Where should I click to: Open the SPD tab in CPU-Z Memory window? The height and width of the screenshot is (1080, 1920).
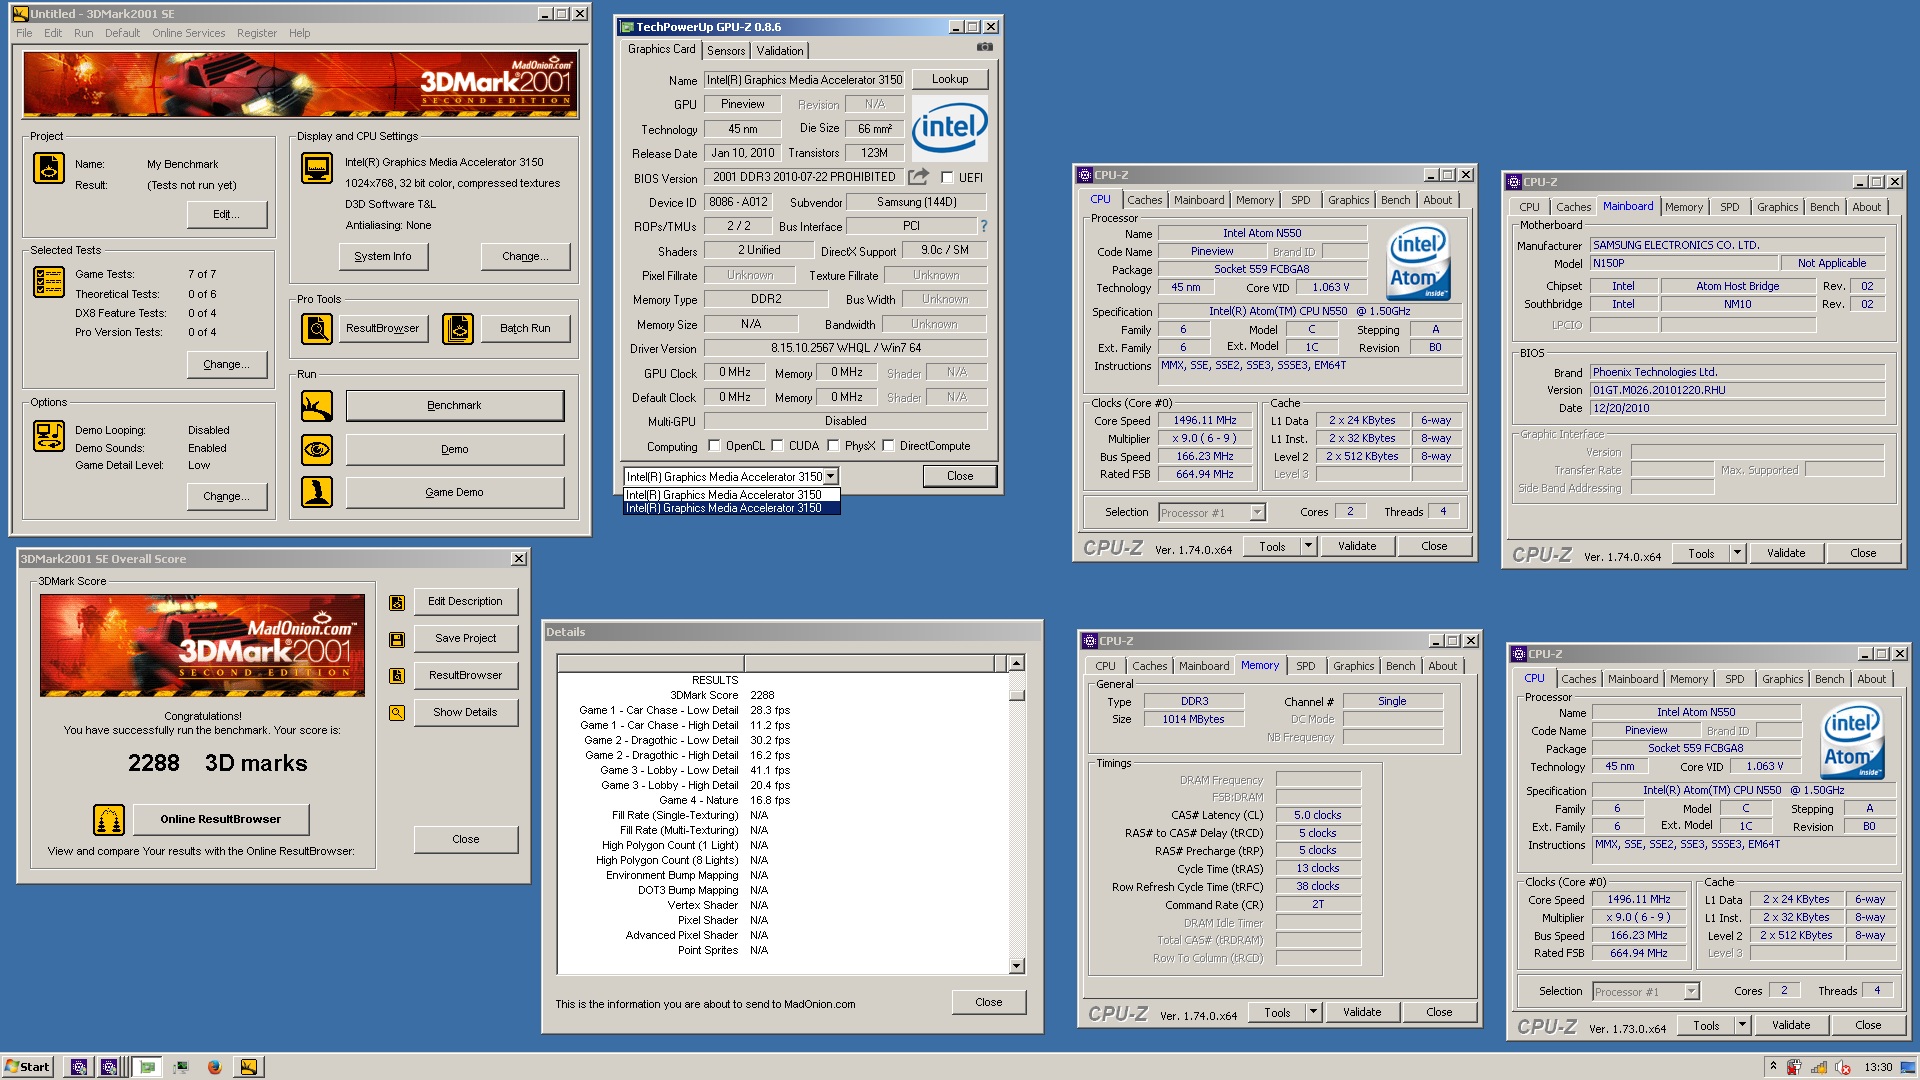click(x=1306, y=666)
